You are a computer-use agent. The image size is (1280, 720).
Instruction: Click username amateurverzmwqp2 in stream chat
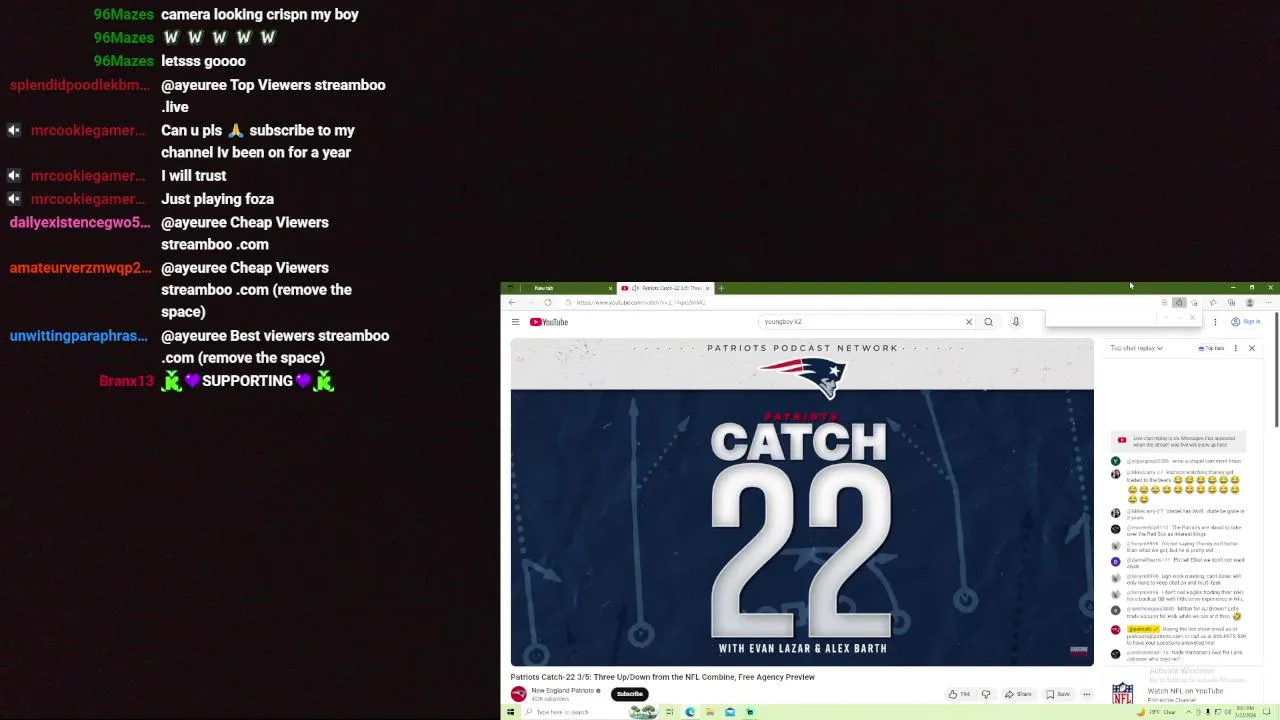(80, 268)
